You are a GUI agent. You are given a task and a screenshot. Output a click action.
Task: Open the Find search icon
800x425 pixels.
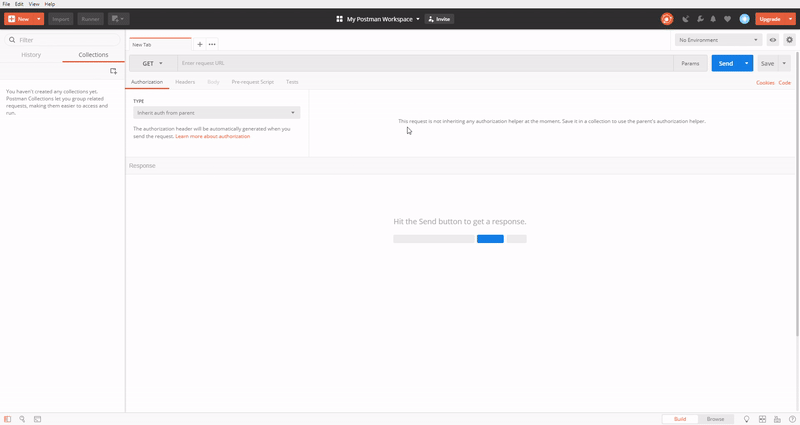[x=22, y=419]
